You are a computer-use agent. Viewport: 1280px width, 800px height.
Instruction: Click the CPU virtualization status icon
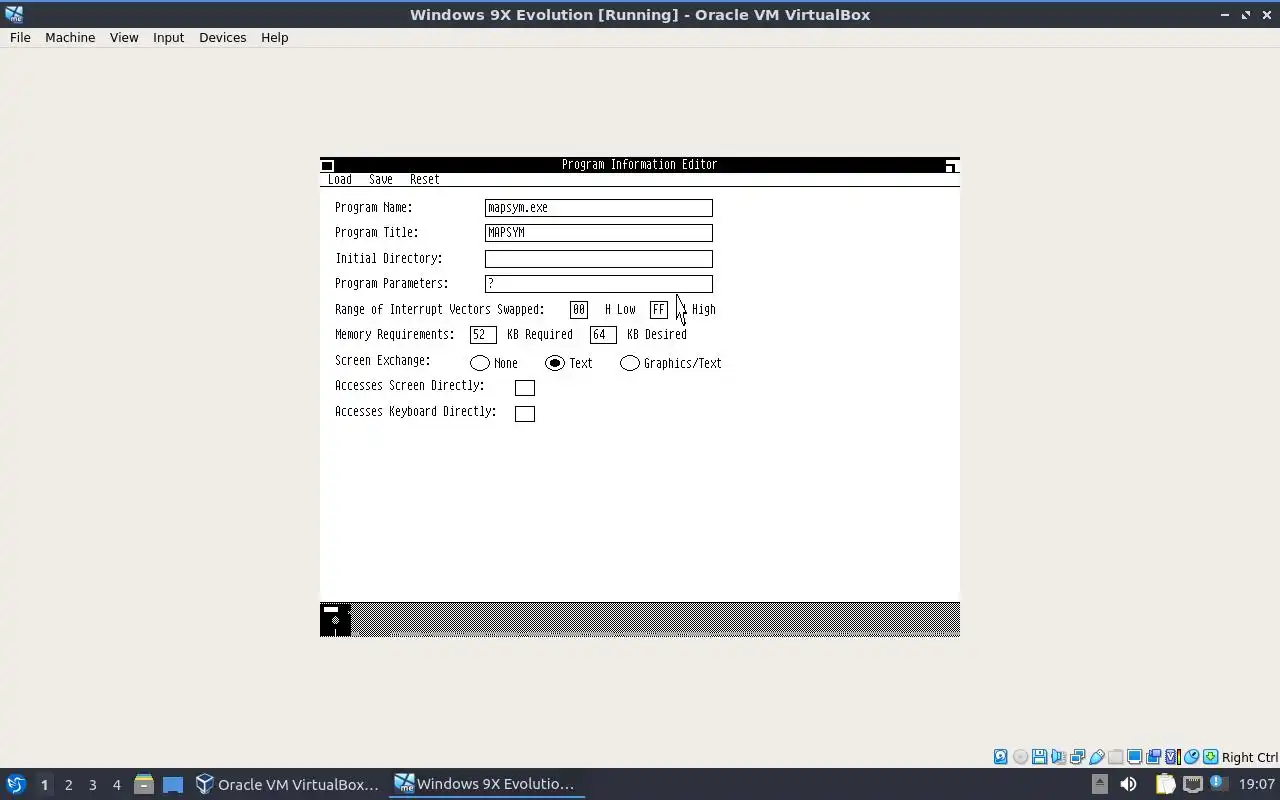[x=1173, y=757]
